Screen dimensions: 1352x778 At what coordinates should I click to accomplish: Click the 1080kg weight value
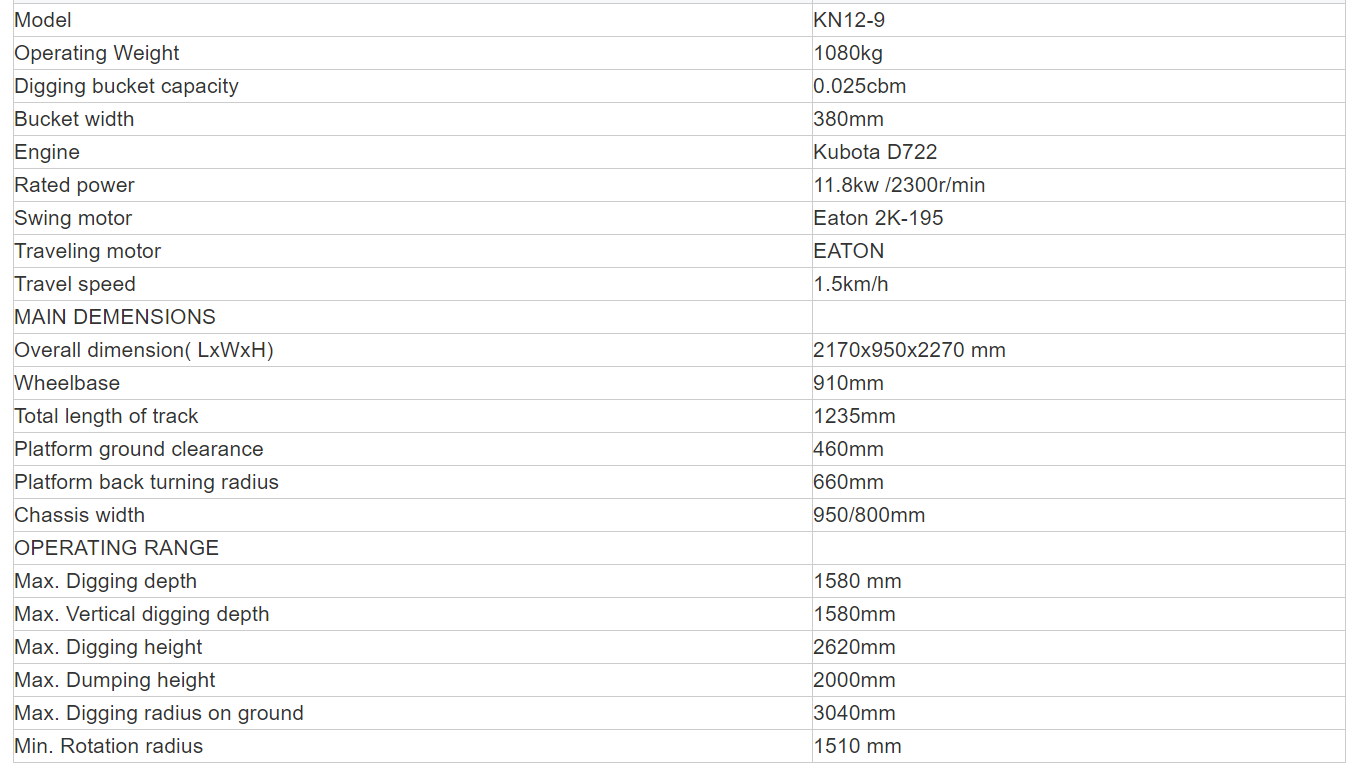(x=848, y=53)
